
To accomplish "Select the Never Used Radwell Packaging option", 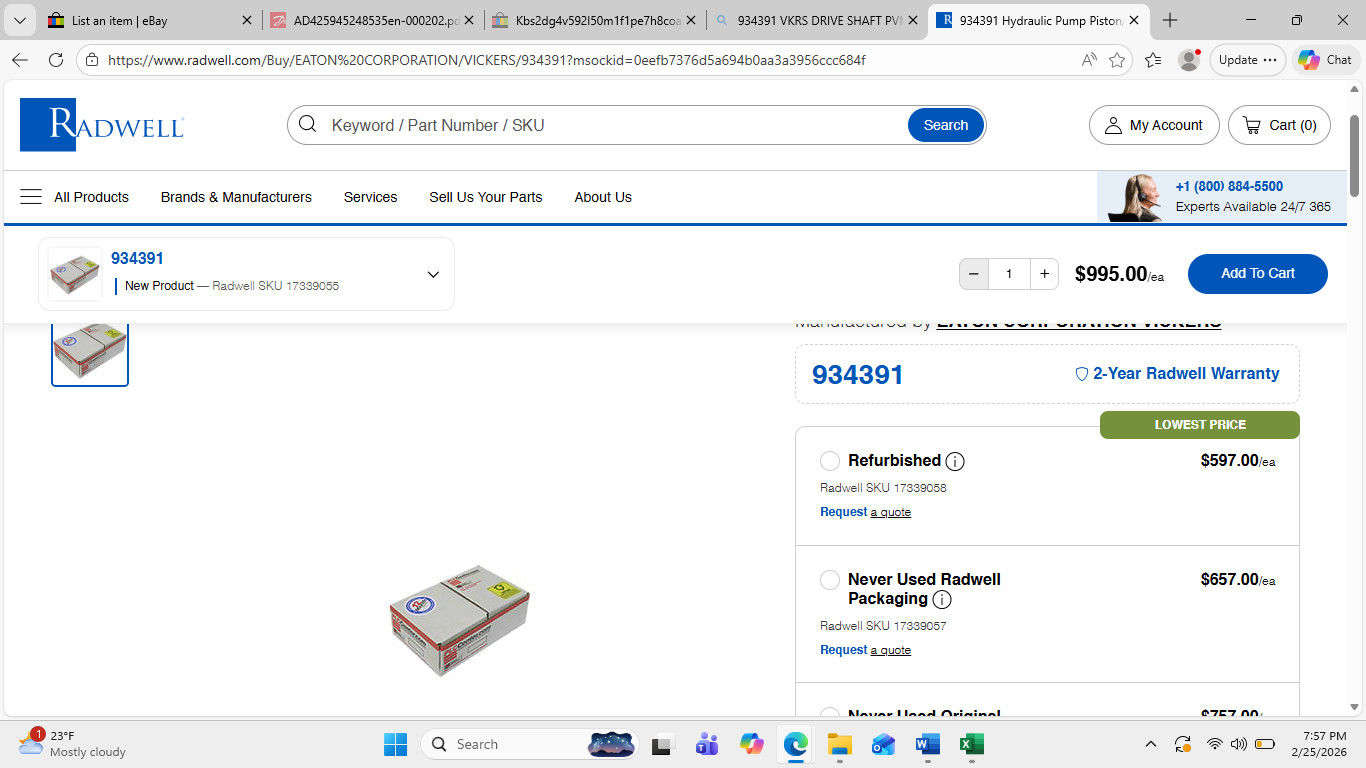I will [830, 580].
